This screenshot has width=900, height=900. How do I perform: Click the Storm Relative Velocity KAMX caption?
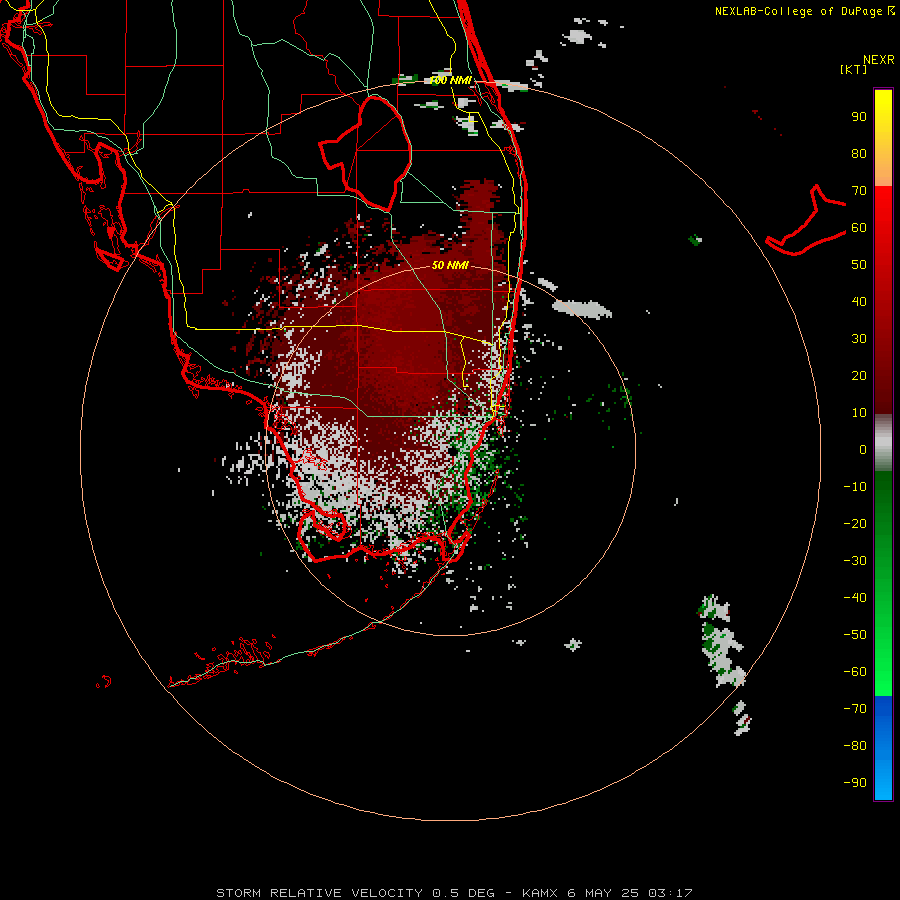point(454,893)
